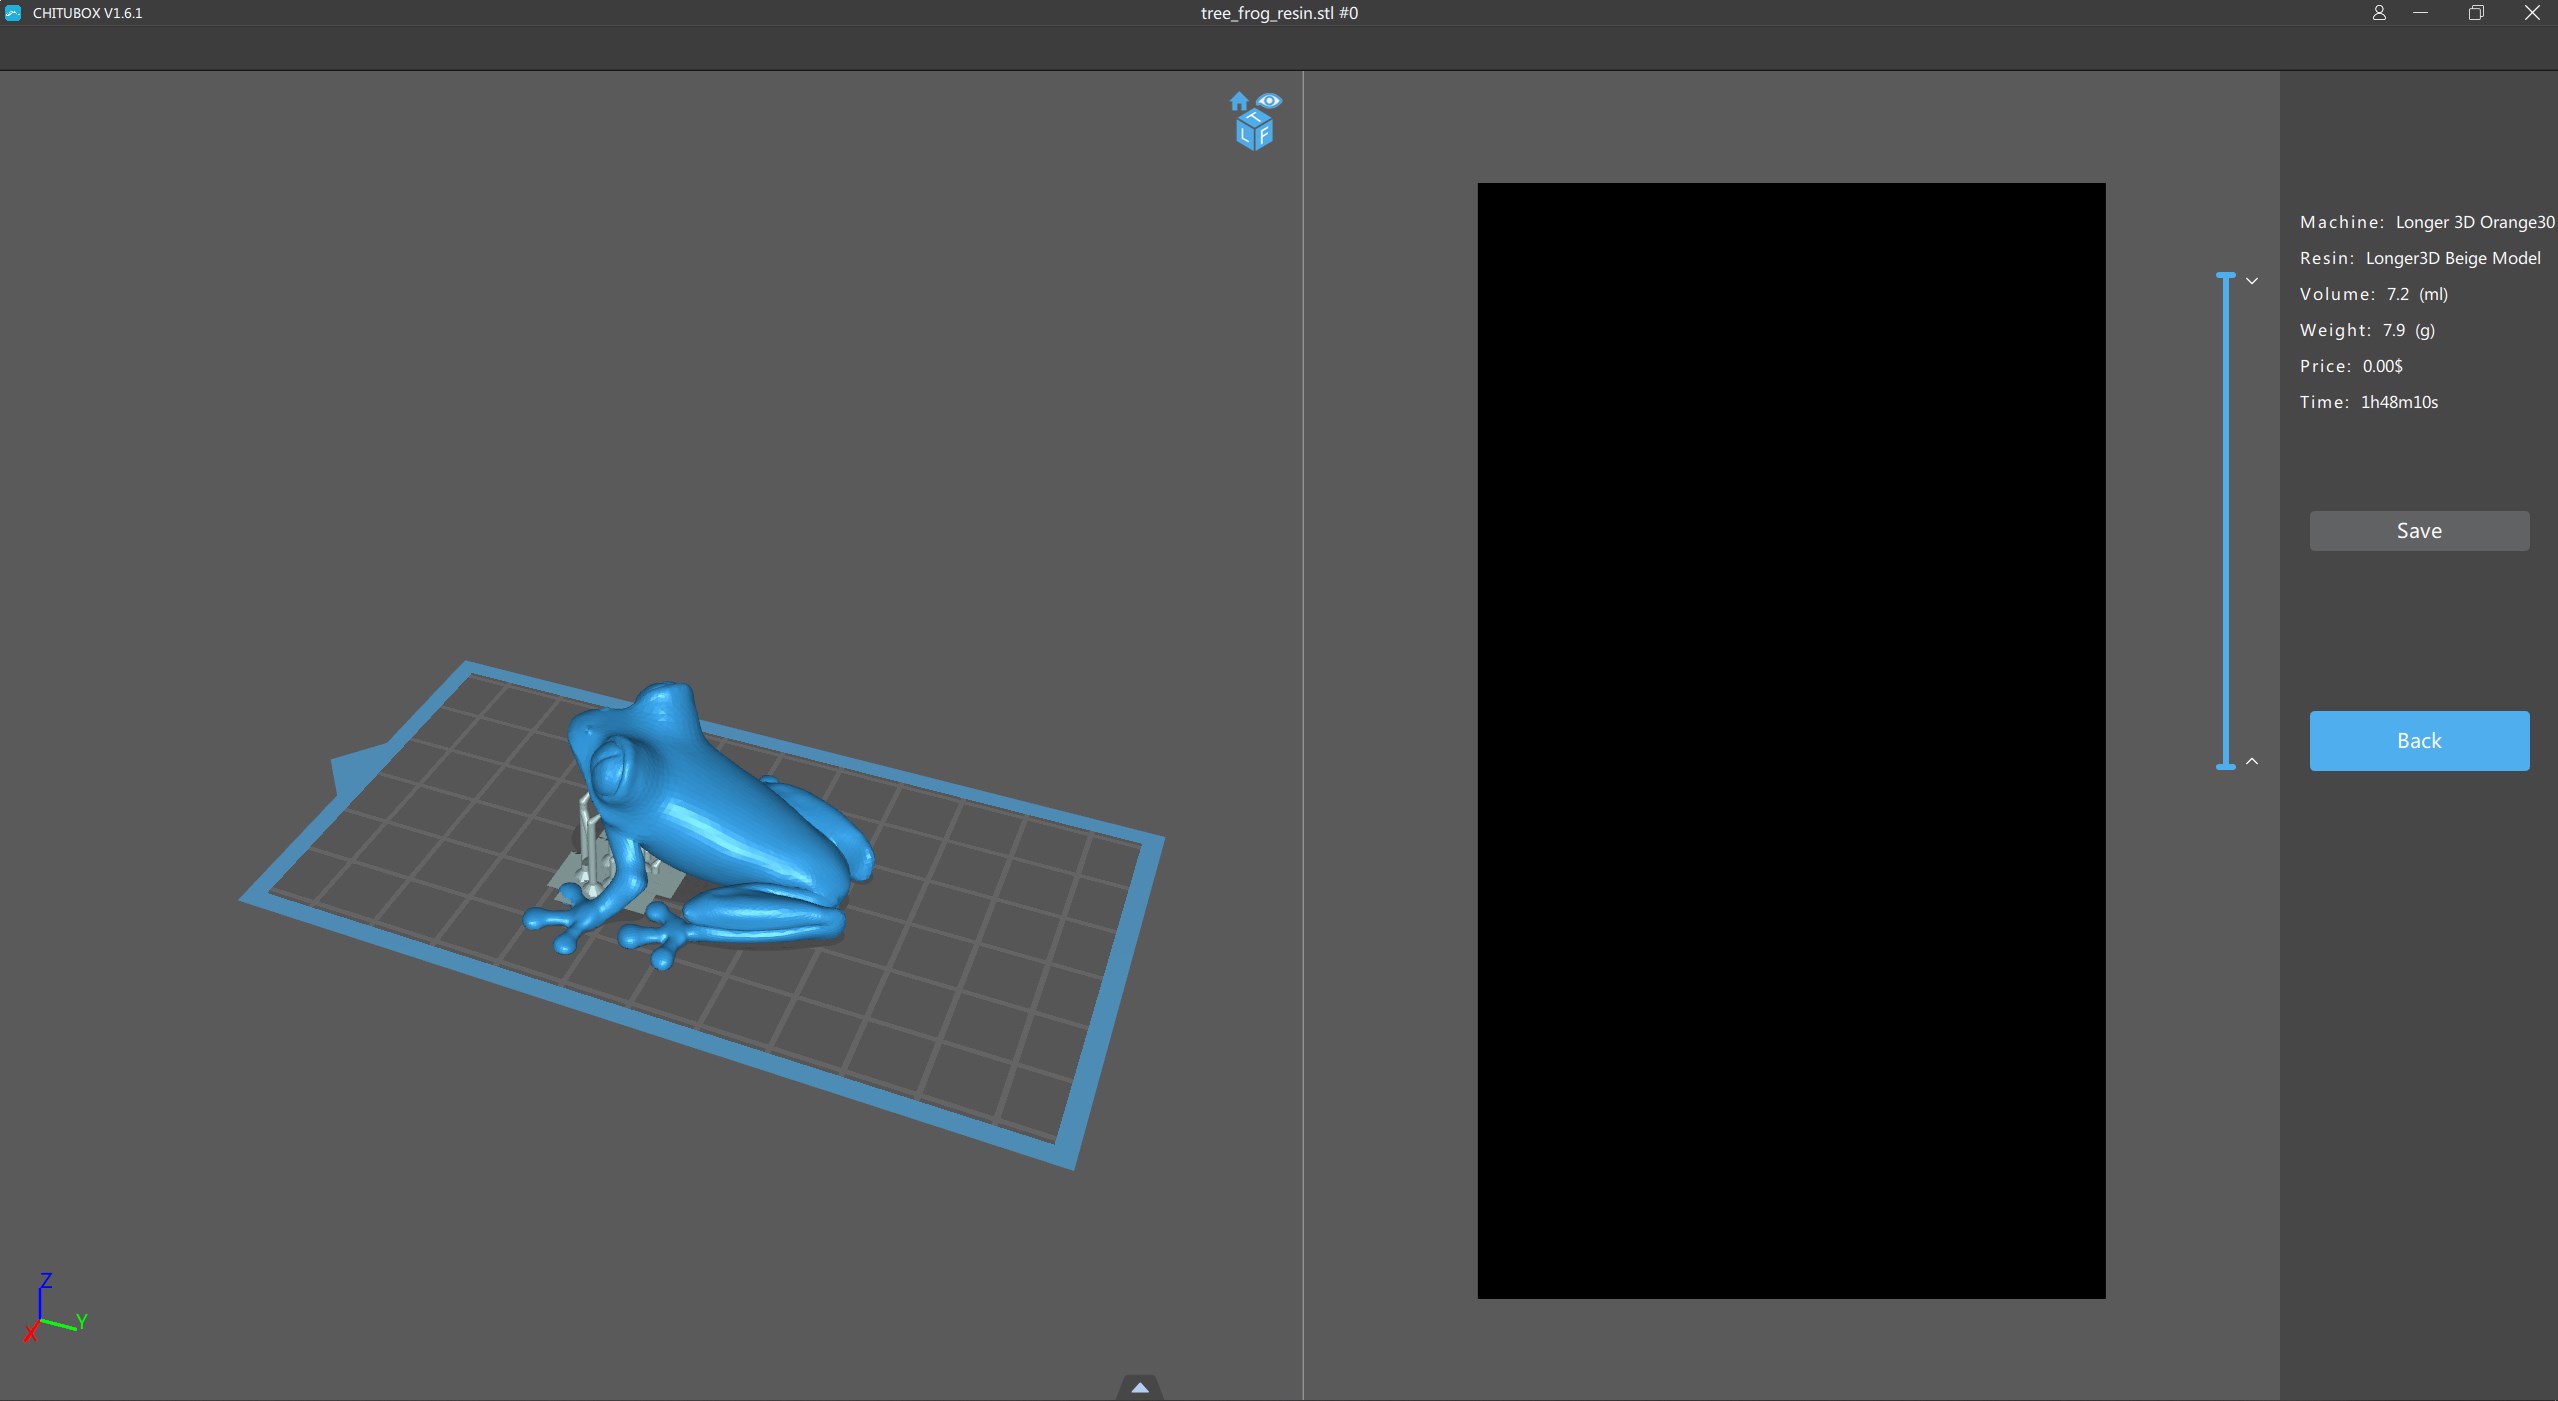Viewport: 2558px width, 1401px height.
Task: Click the bottom handle of layer slider
Action: click(2226, 766)
